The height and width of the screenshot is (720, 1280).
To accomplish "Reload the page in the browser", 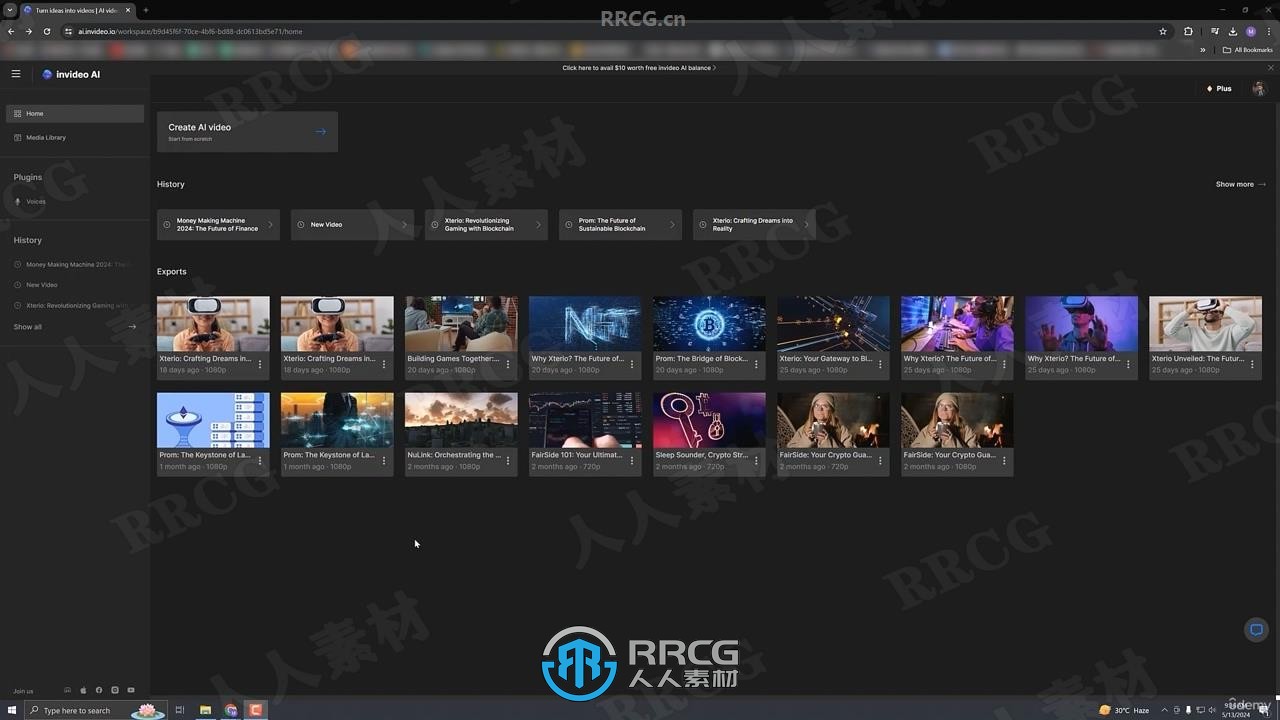I will tap(46, 31).
